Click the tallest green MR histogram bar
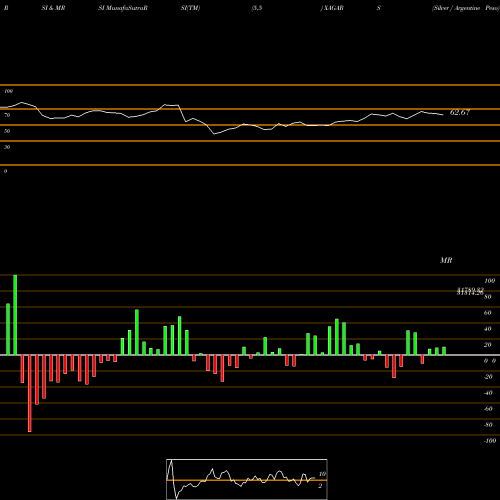 coord(15,315)
